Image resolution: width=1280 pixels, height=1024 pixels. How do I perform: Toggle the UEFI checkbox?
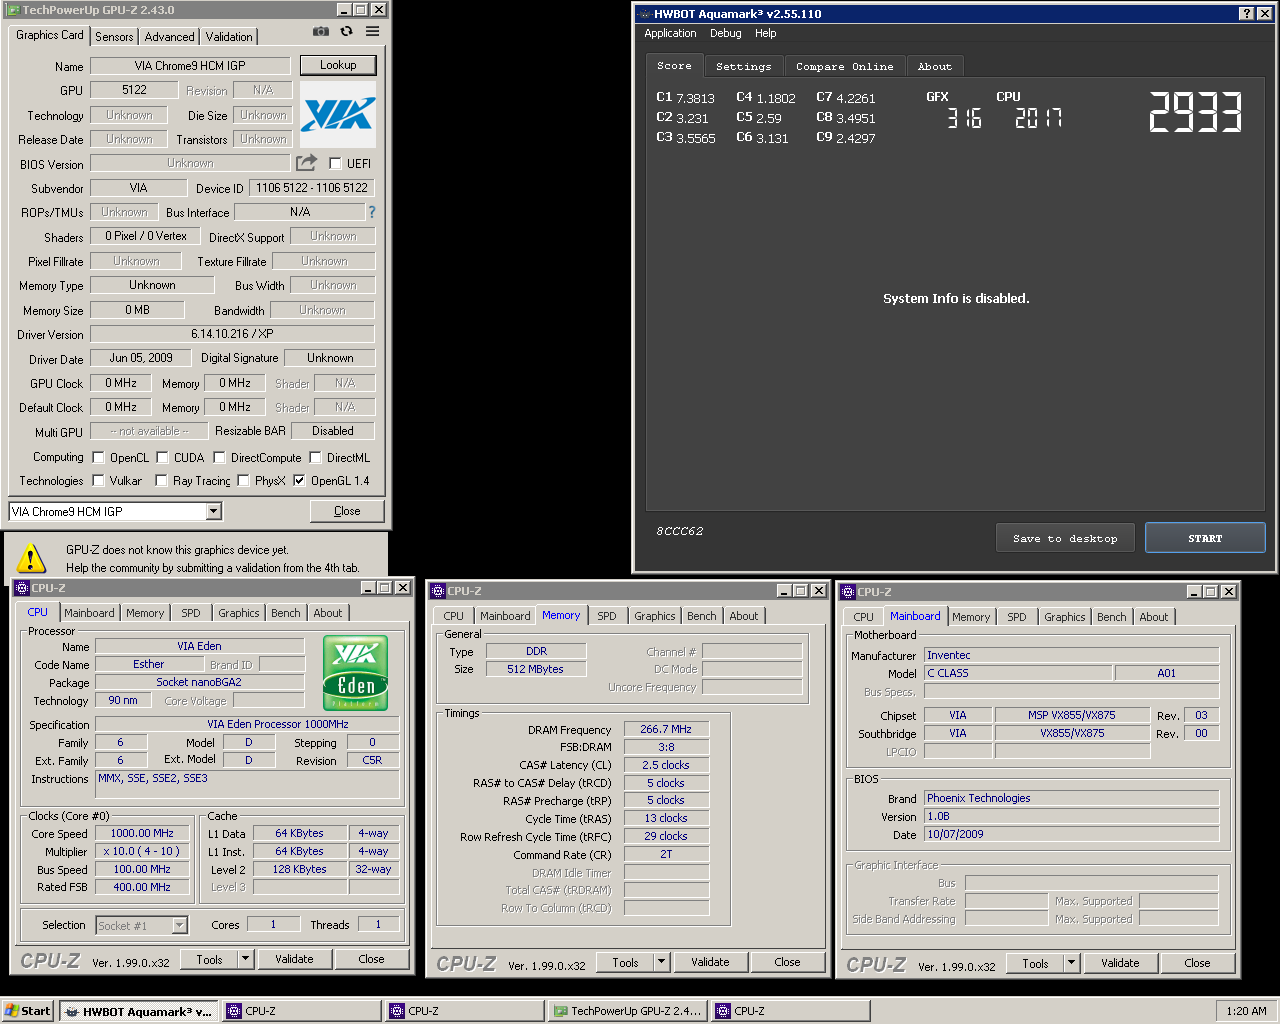click(x=335, y=163)
